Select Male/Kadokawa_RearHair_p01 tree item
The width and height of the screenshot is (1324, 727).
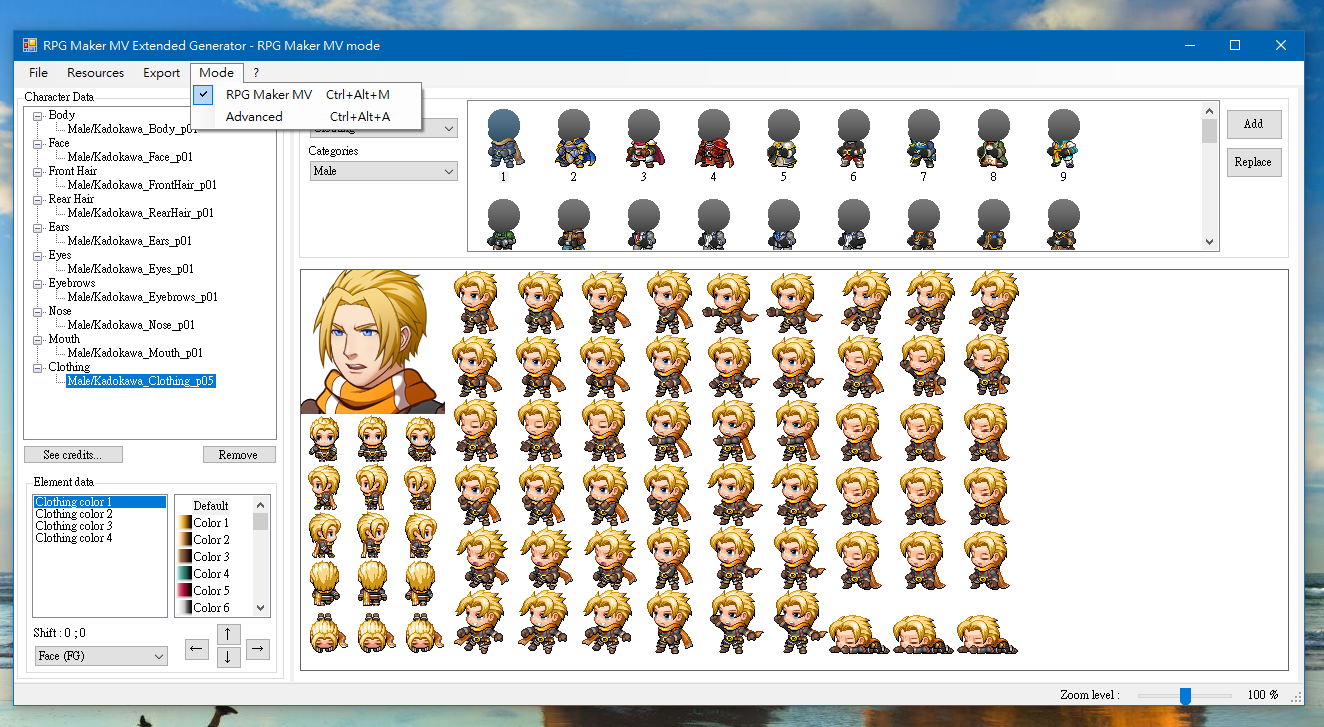[141, 213]
